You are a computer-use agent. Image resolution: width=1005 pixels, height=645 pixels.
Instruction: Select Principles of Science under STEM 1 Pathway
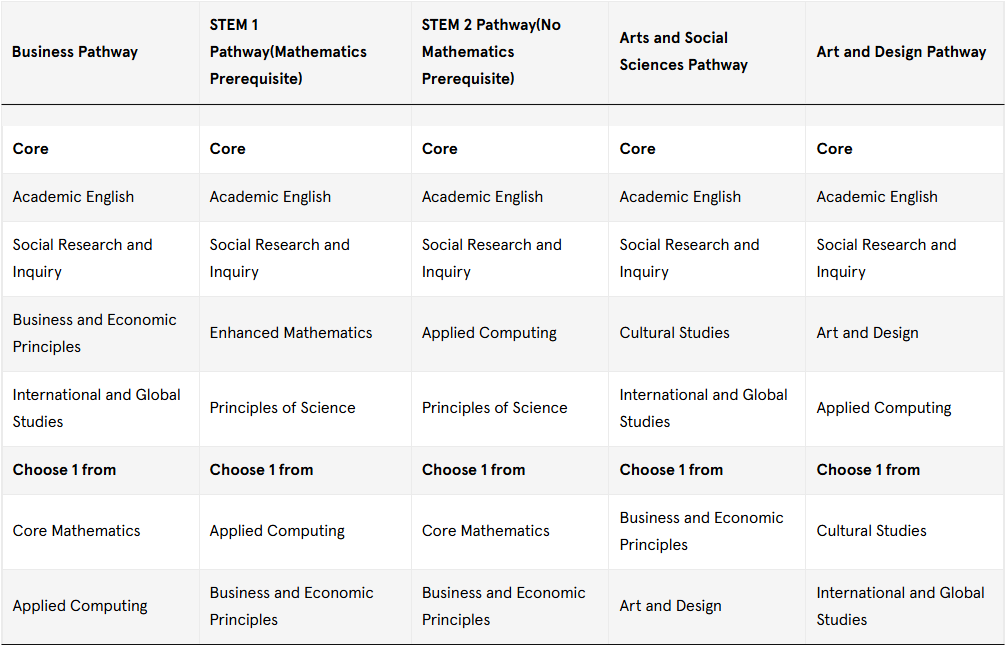pos(282,408)
